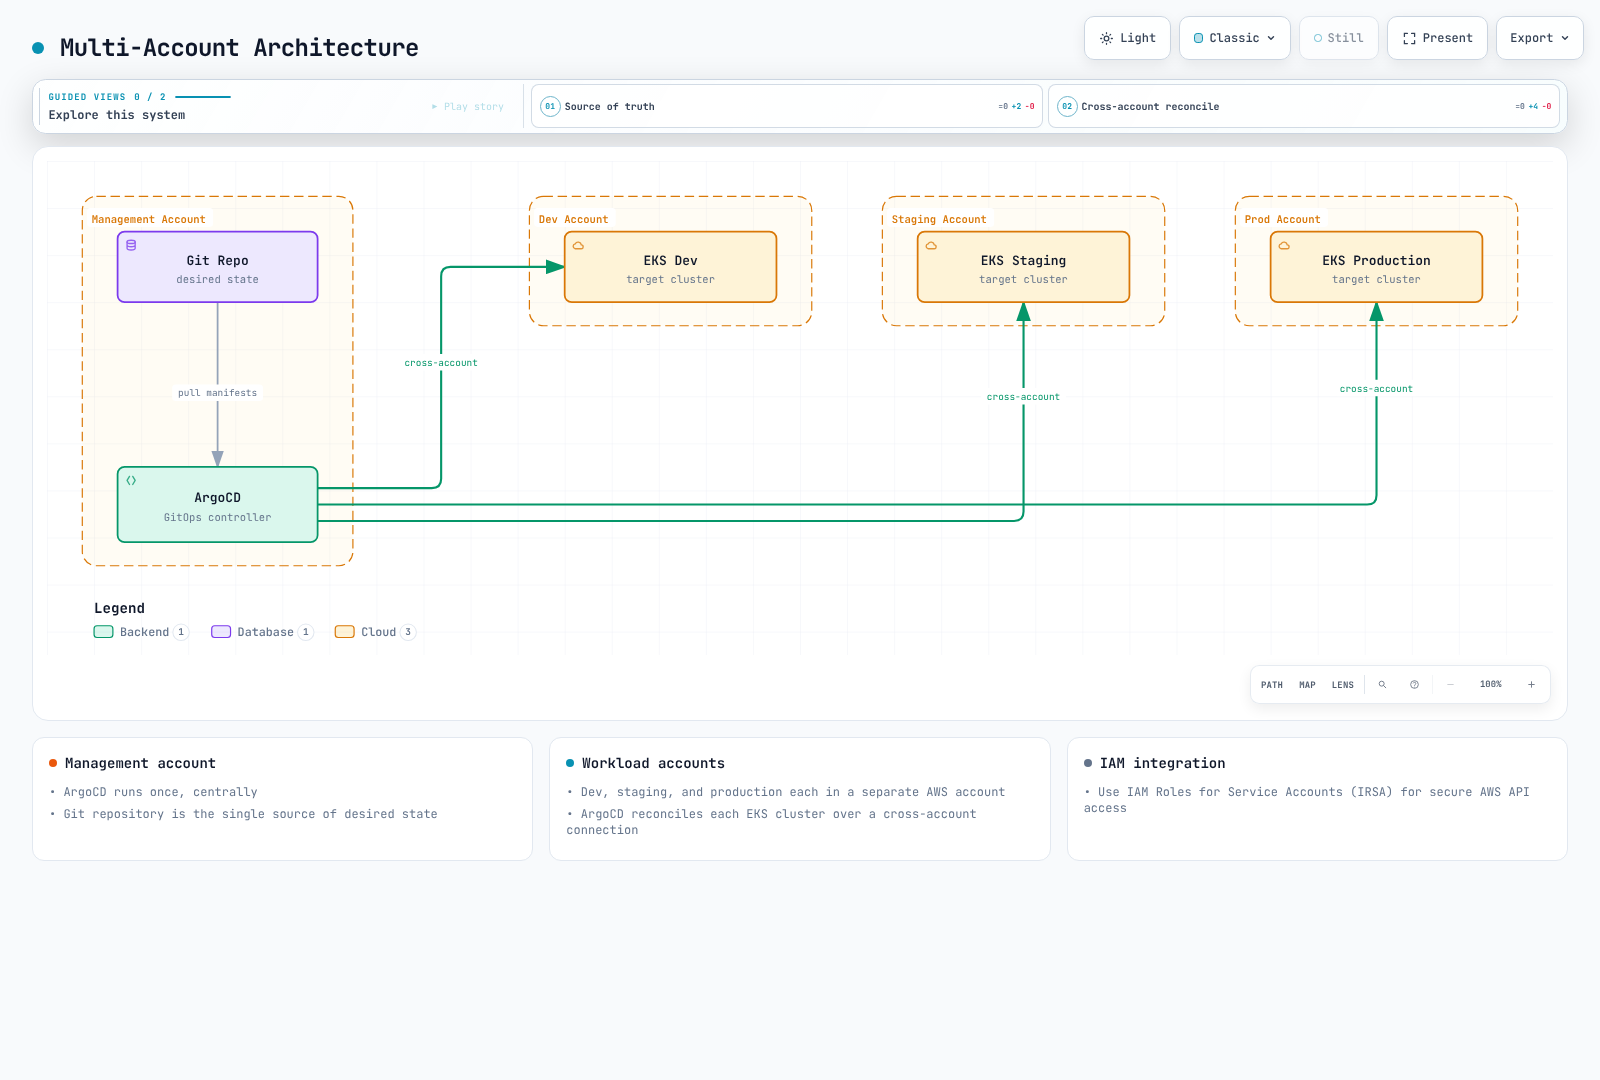Toggle the Light theme button
The image size is (1600, 1080).
tap(1127, 38)
